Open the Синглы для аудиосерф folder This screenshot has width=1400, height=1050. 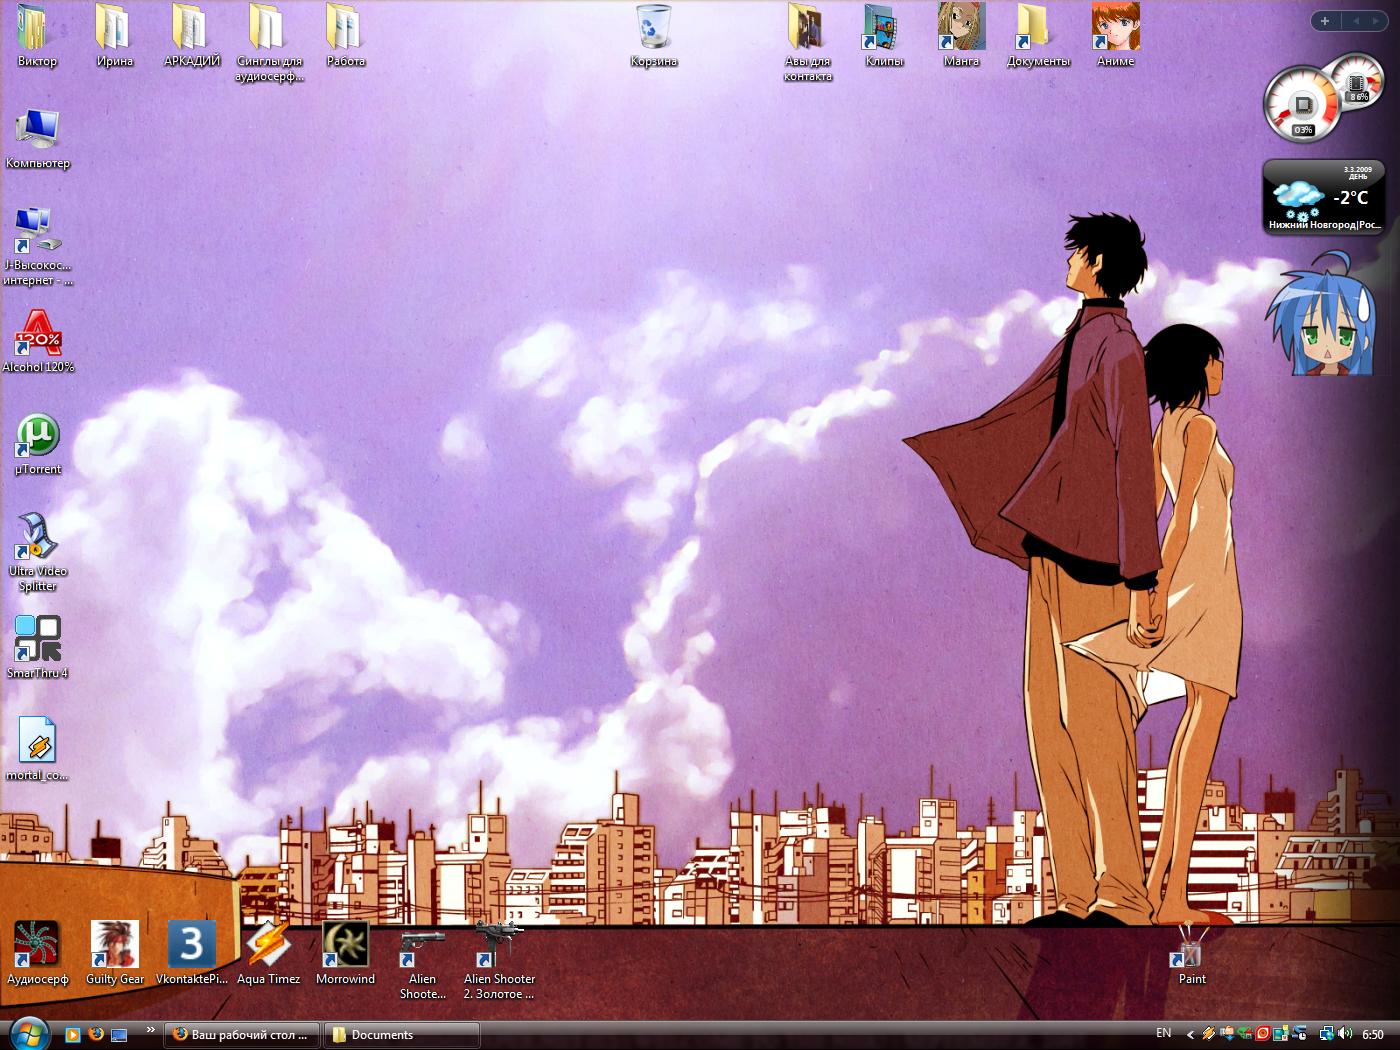coord(268,42)
